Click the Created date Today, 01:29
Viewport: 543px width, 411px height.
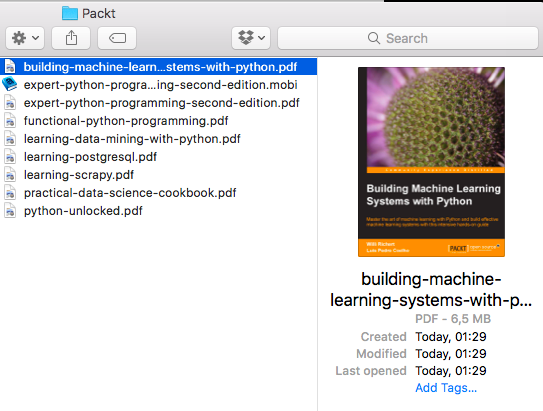451,337
